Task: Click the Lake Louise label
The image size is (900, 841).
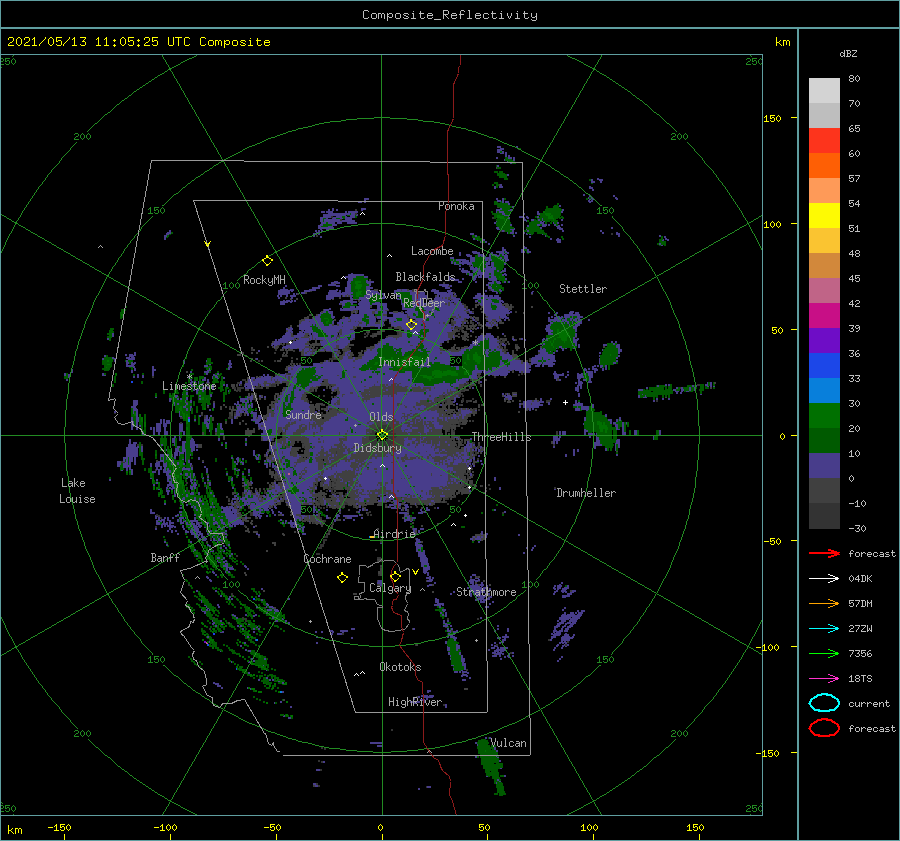Action: (x=77, y=491)
